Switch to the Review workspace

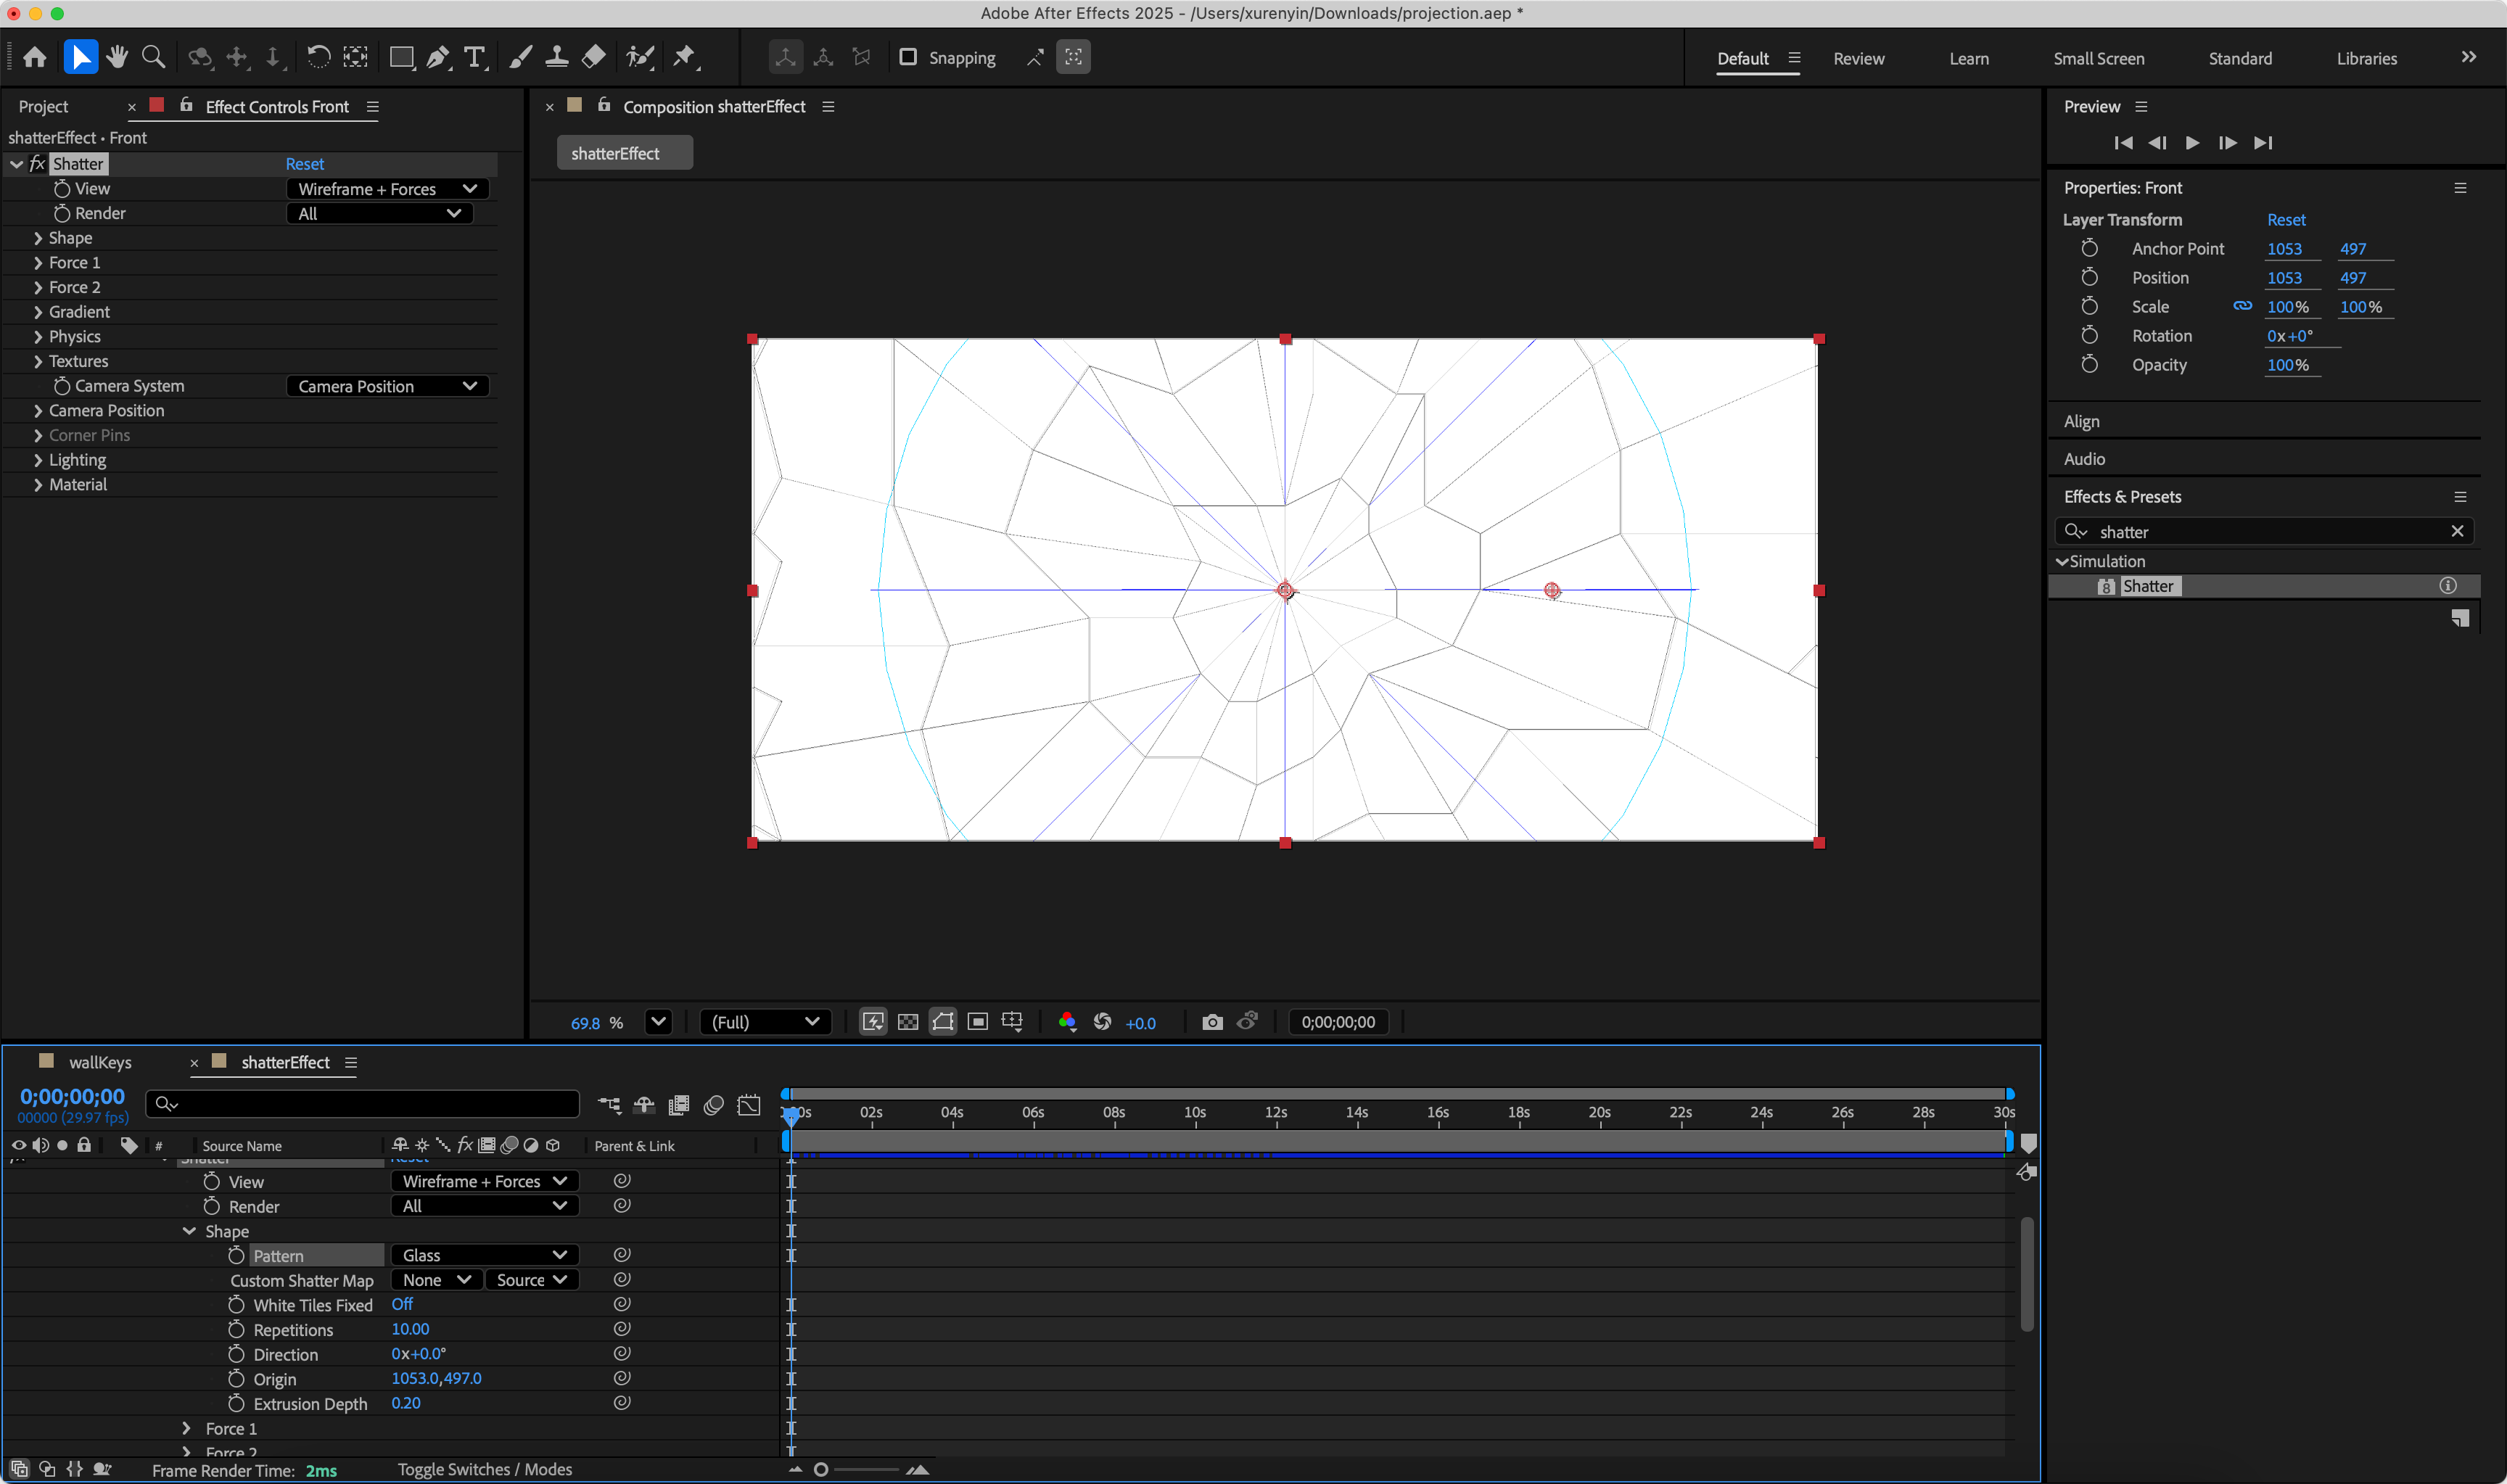1858,58
